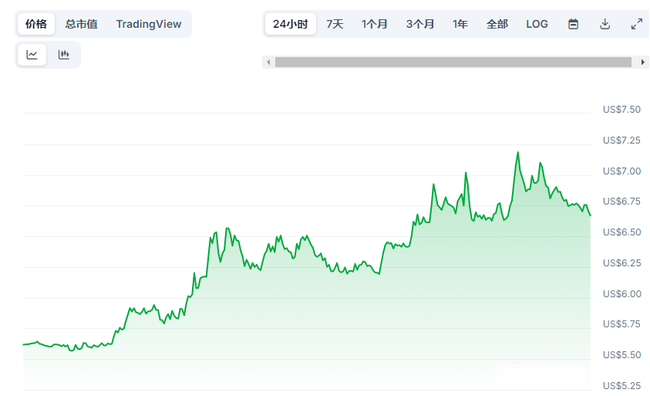Select the 1个月 time range
Image resolution: width=650 pixels, height=396 pixels.
[x=374, y=24]
